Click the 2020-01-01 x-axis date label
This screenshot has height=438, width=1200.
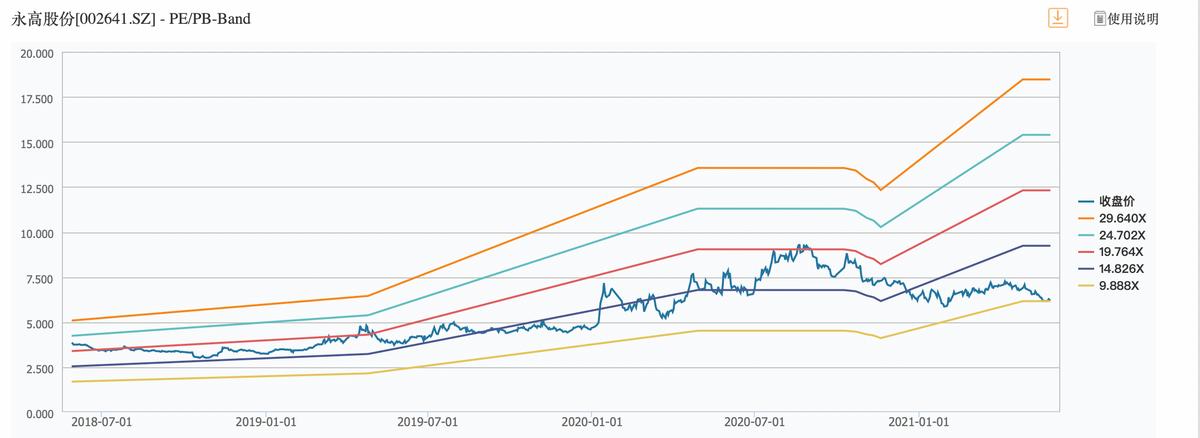click(x=592, y=423)
